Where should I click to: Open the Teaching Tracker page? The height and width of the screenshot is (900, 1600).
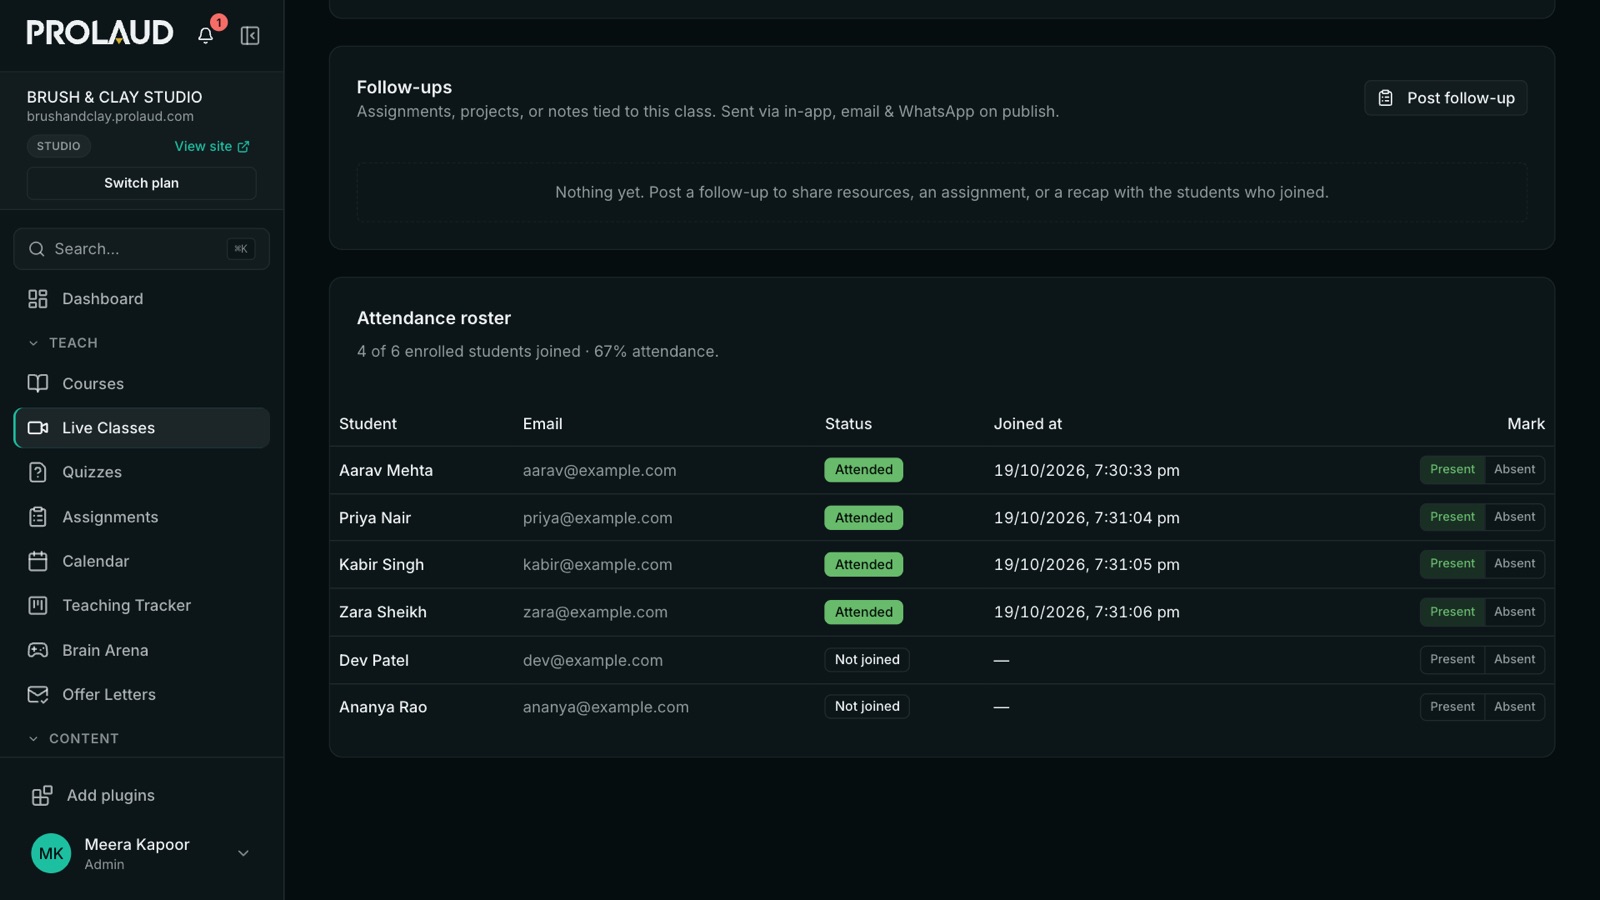tap(142, 605)
